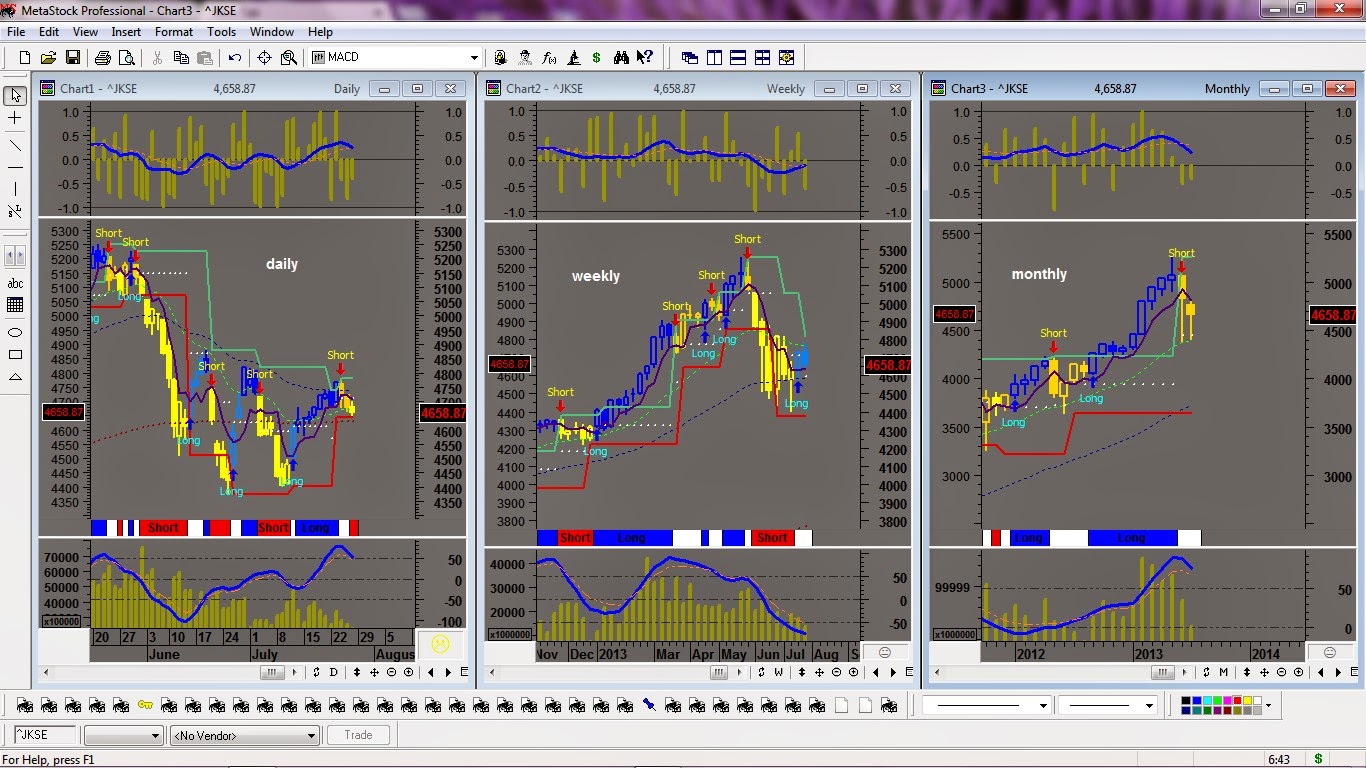Open the Format menu
The height and width of the screenshot is (768, 1366).
point(174,32)
